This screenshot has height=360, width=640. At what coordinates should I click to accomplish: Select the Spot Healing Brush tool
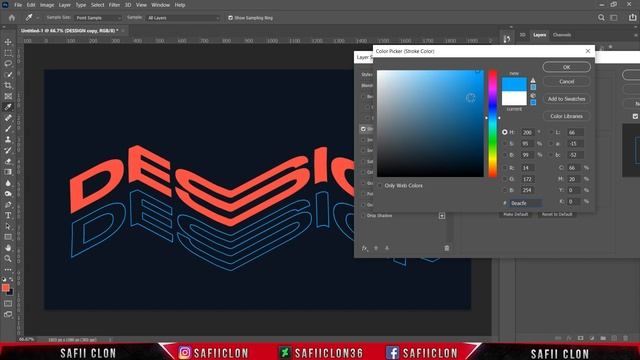(8, 118)
